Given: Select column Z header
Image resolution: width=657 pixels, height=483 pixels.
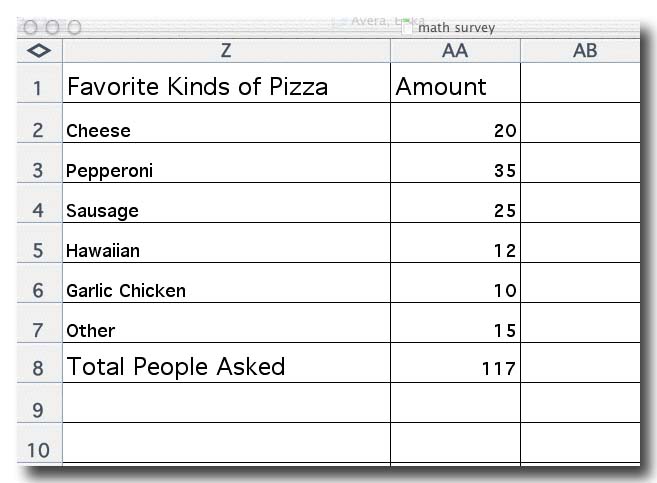Looking at the screenshot, I should [x=226, y=51].
